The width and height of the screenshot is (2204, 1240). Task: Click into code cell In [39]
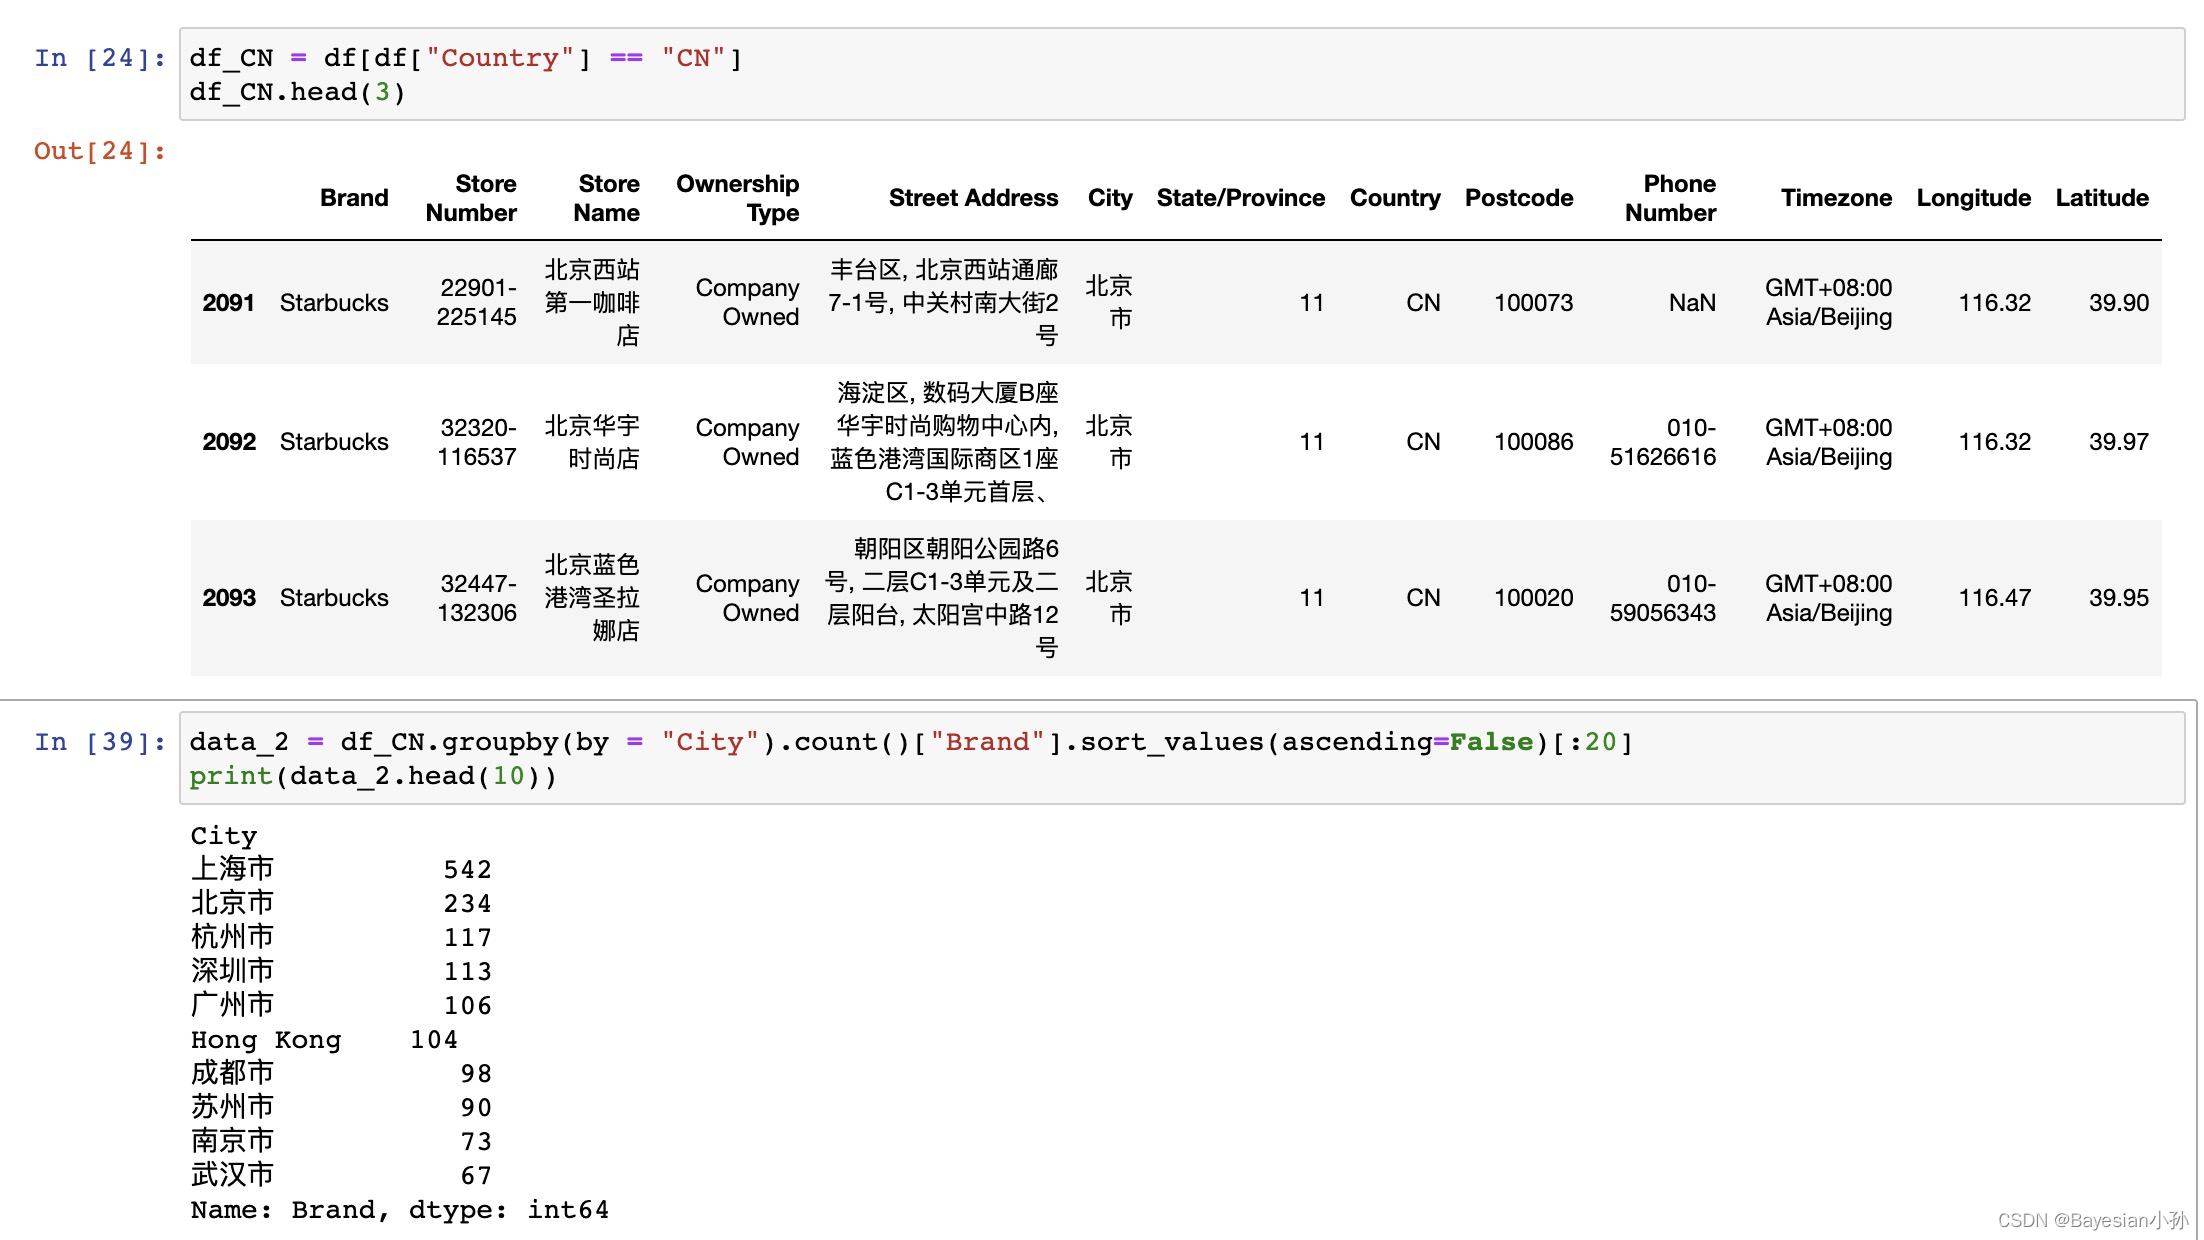coord(1181,758)
